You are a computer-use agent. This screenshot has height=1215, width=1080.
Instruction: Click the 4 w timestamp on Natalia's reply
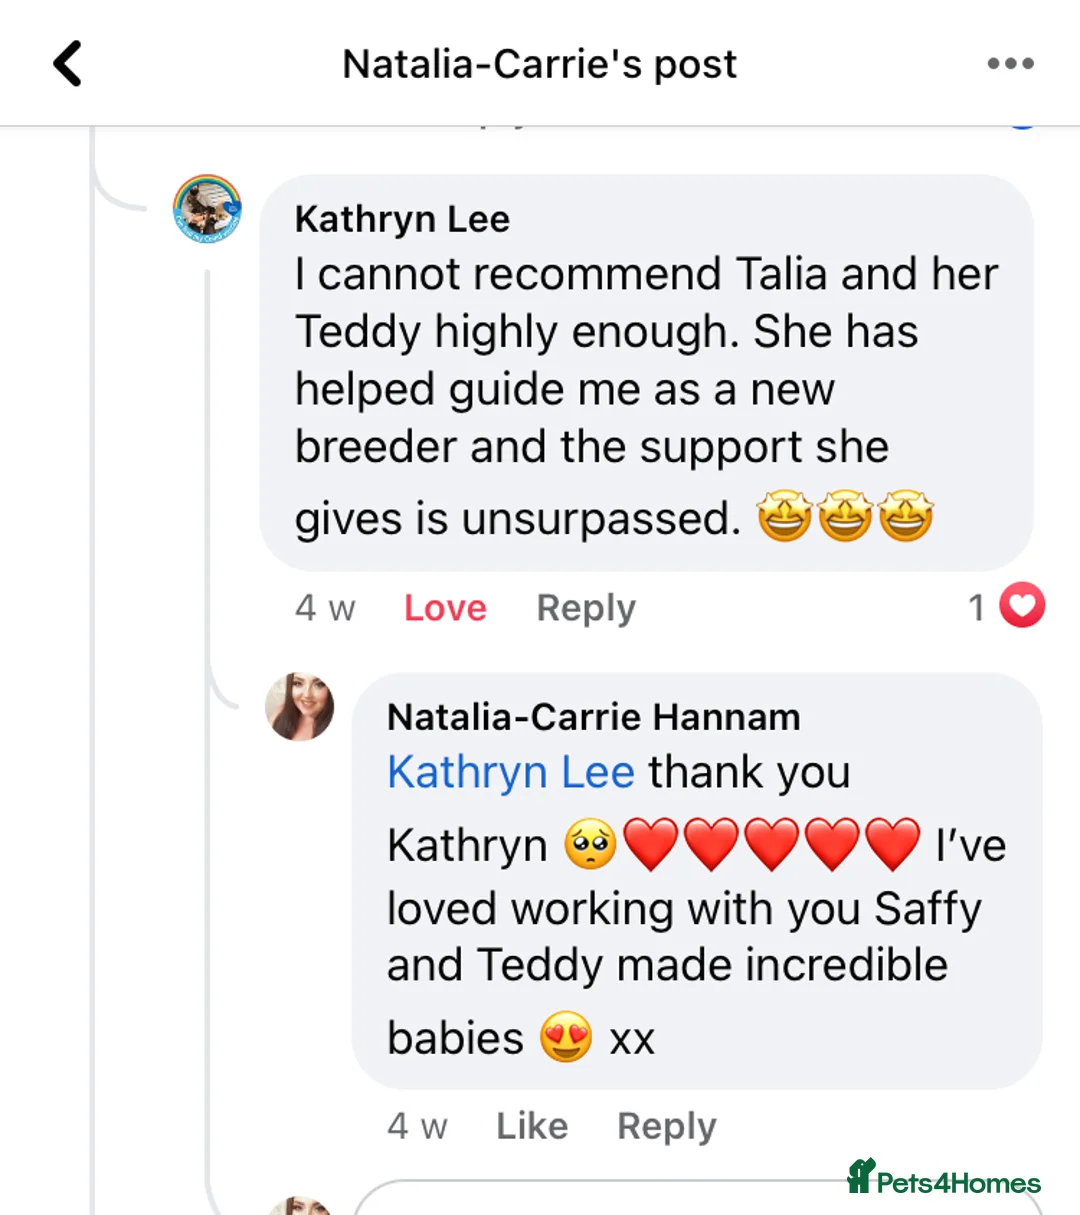[417, 1125]
